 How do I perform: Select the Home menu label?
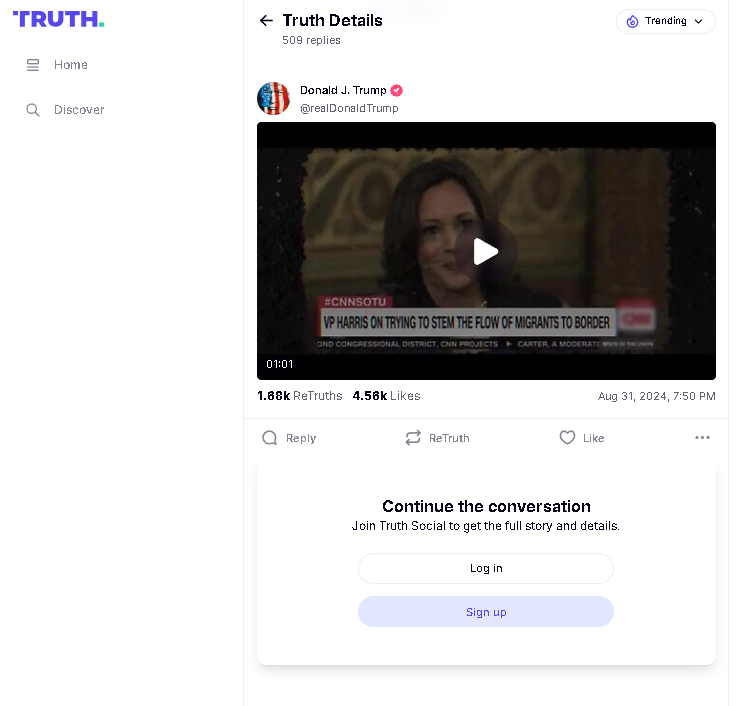click(71, 65)
